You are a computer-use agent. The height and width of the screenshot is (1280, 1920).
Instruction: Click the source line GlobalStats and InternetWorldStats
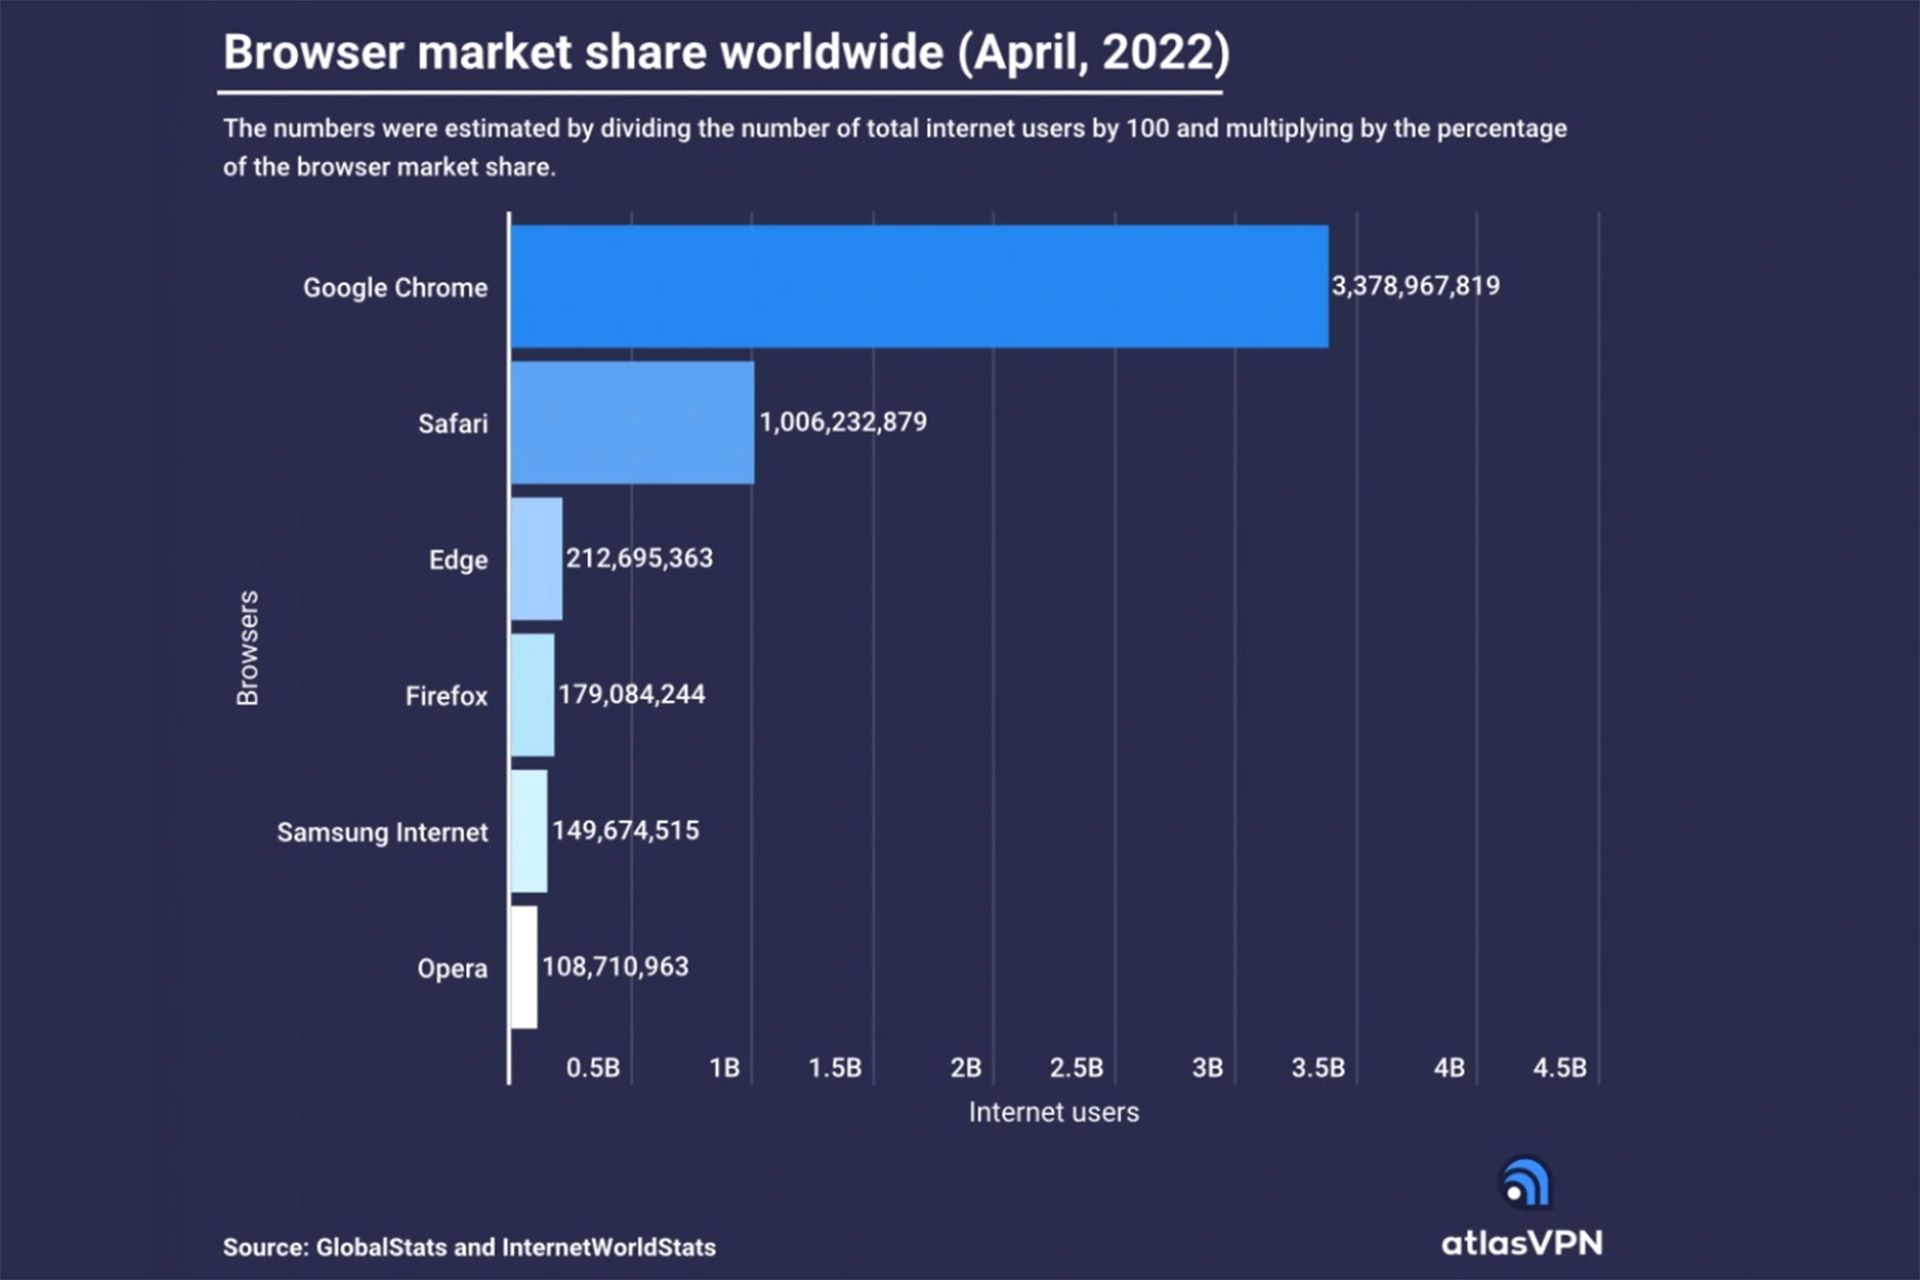pos(469,1247)
